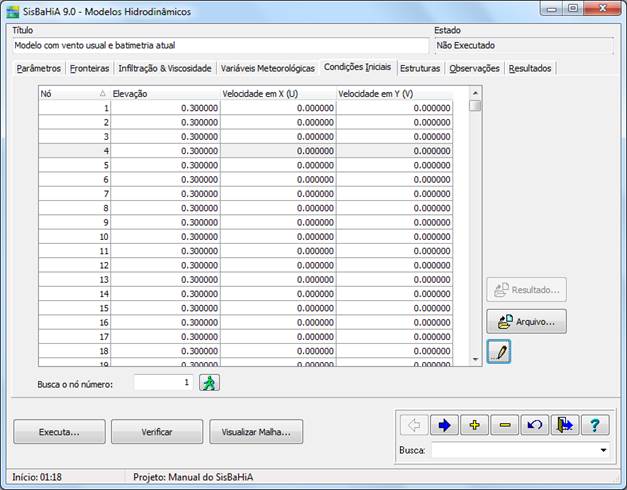
Task: Click the undo curved arrow icon
Action: pos(535,425)
